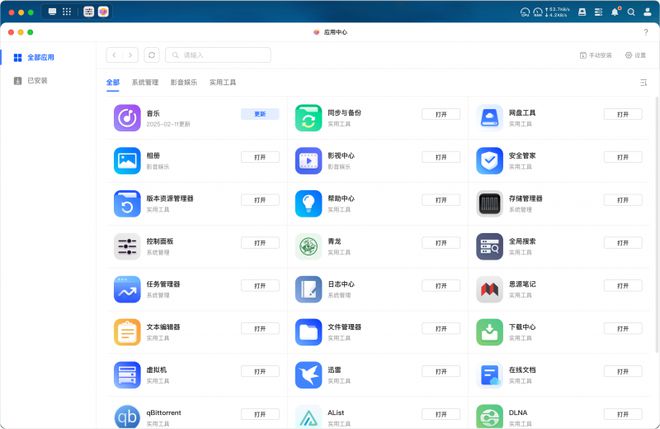This screenshot has height=429, width=660.
Task: Click the refresh button
Action: point(152,55)
